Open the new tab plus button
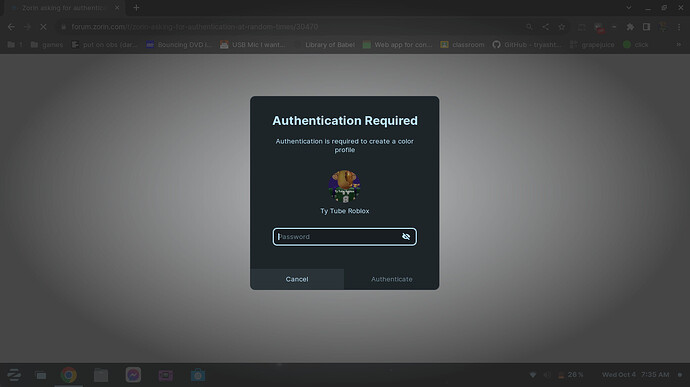Viewport: 690px width, 387px height. point(136,8)
